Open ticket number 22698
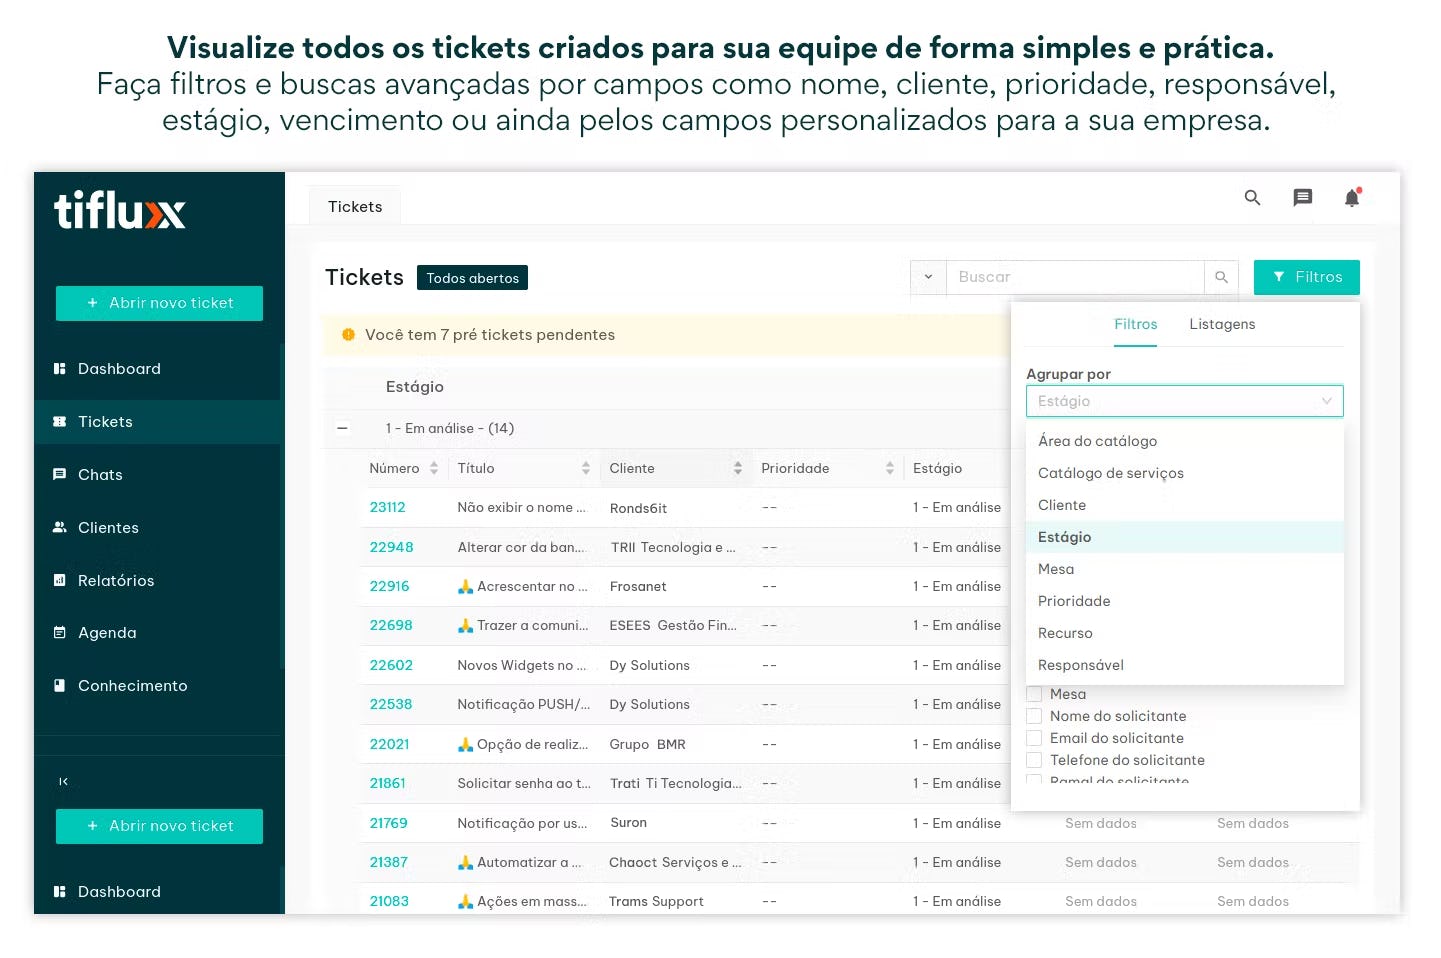The image size is (1441, 958). tap(391, 625)
